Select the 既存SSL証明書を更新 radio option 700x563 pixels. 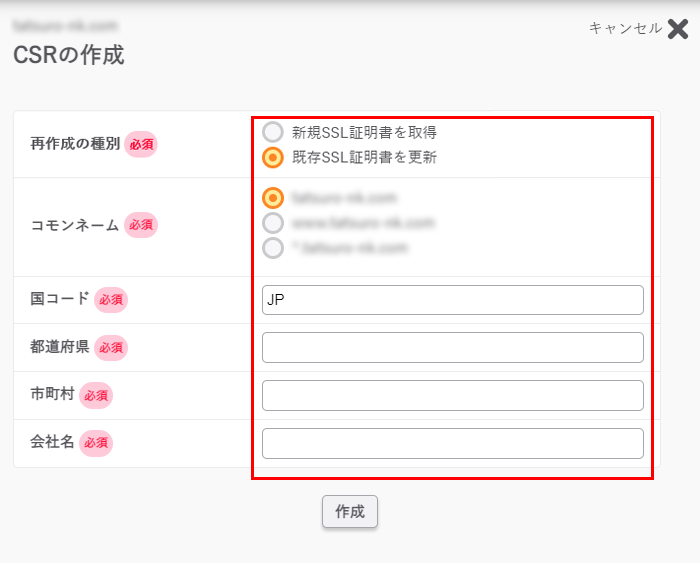(273, 157)
